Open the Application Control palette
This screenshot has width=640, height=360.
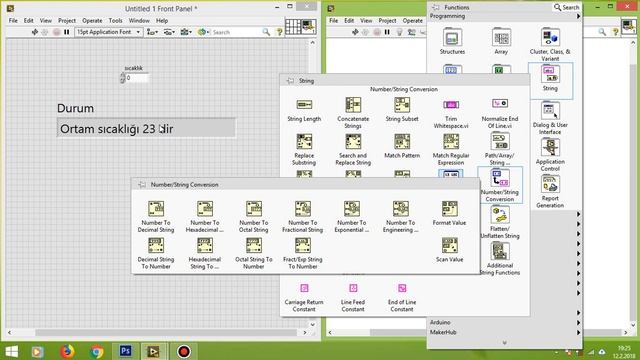[x=550, y=154]
